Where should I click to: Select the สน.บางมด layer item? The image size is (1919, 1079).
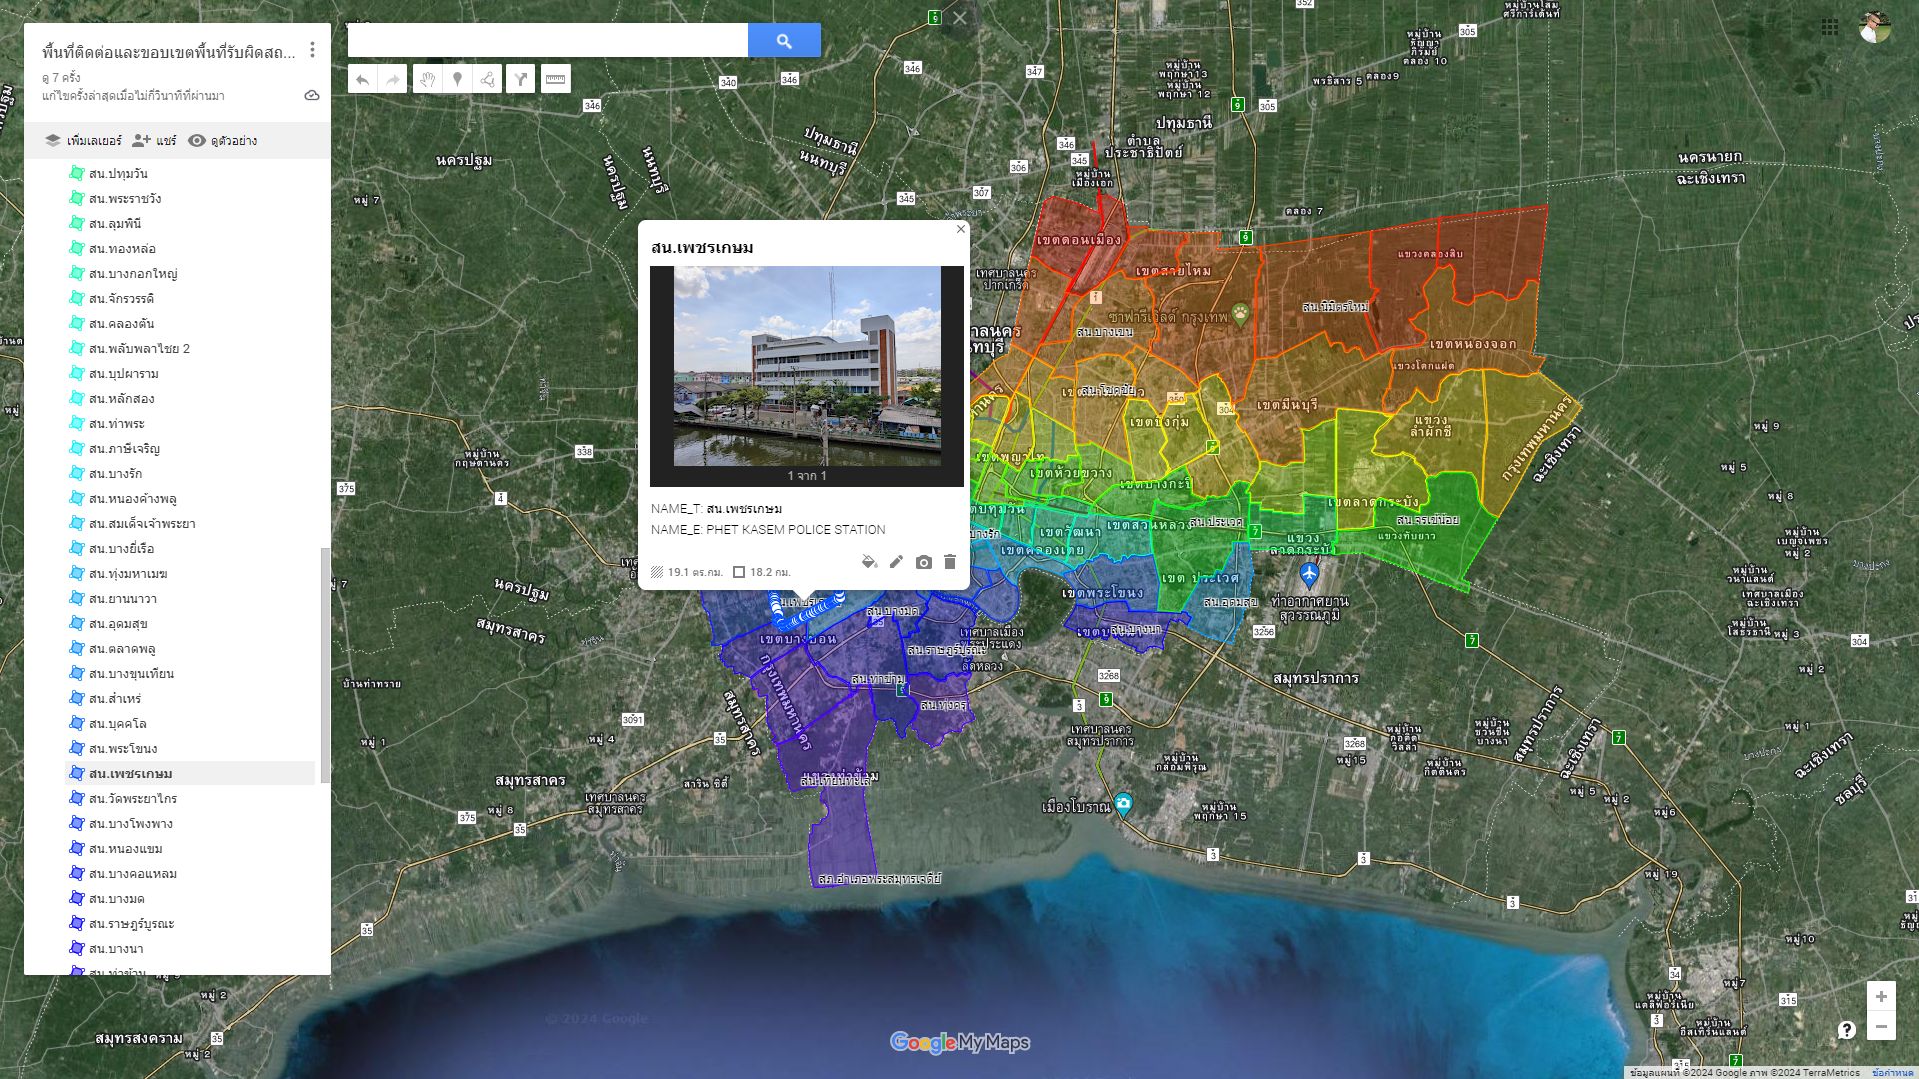tap(116, 899)
